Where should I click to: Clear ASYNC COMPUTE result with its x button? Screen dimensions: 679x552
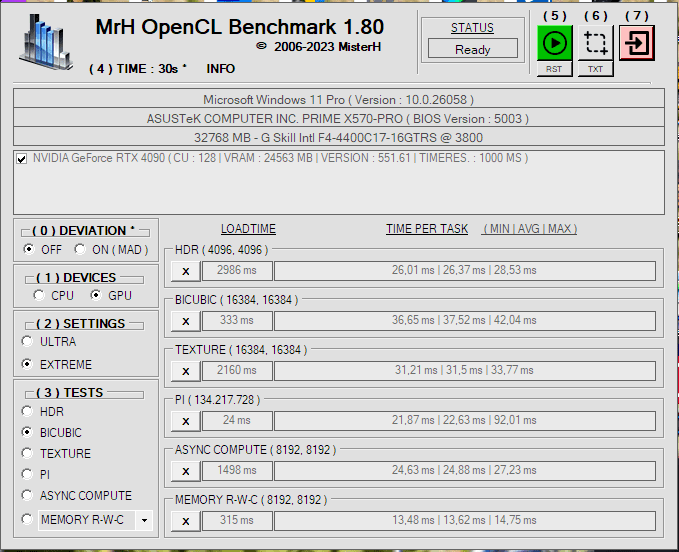pyautogui.click(x=186, y=471)
